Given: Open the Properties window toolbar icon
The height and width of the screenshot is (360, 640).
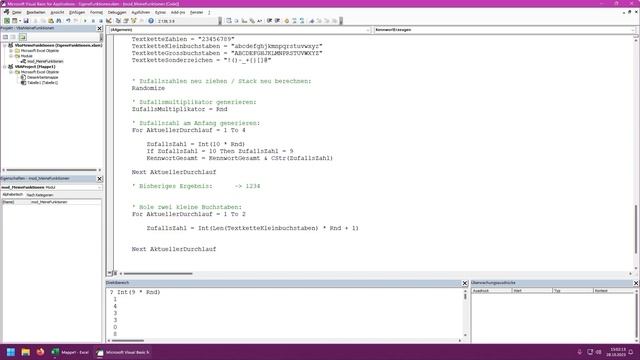Looking at the screenshot, I should click(x=126, y=21).
